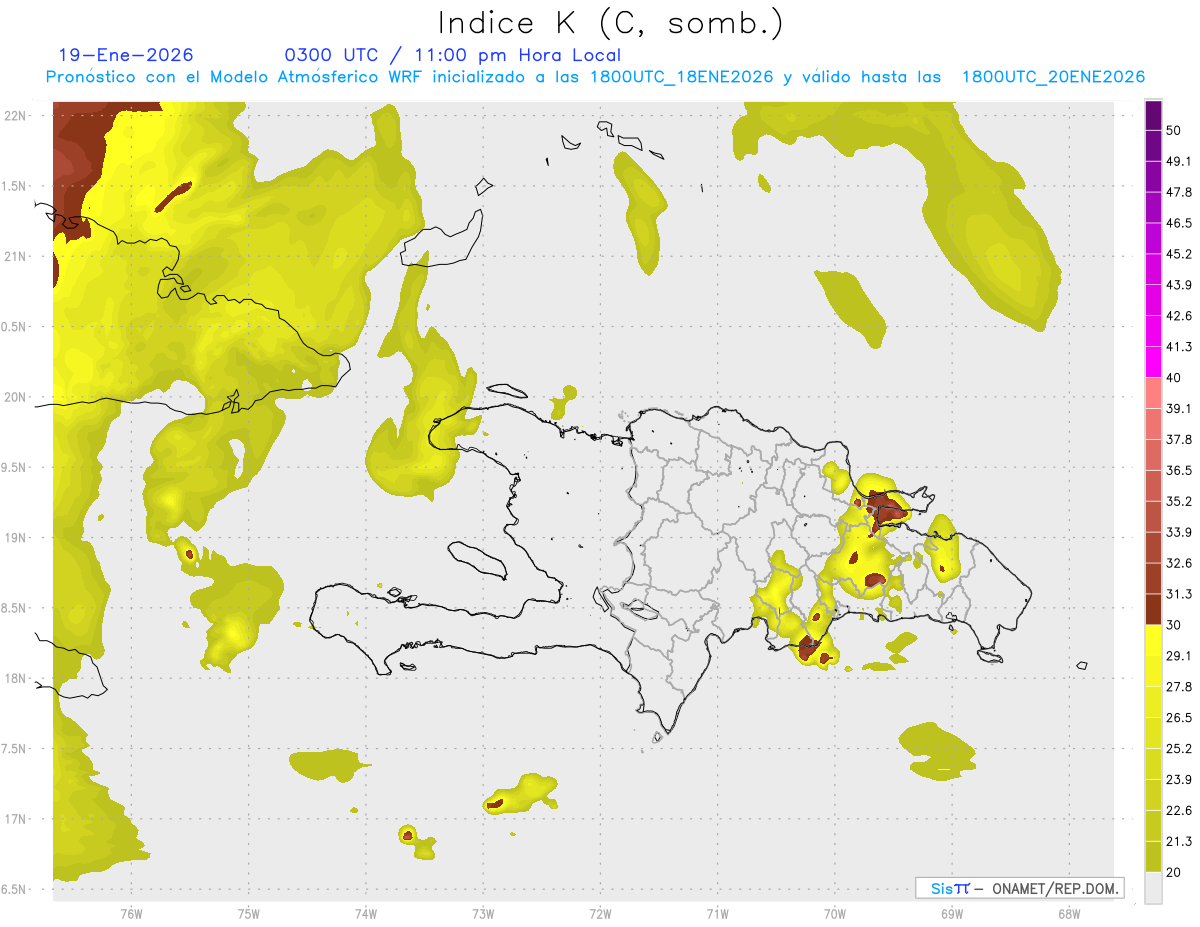This screenshot has width=1200, height=927.
Task: Click the '0300 UTC / 11:00 pm Hora Local' time text
Action: tap(453, 55)
